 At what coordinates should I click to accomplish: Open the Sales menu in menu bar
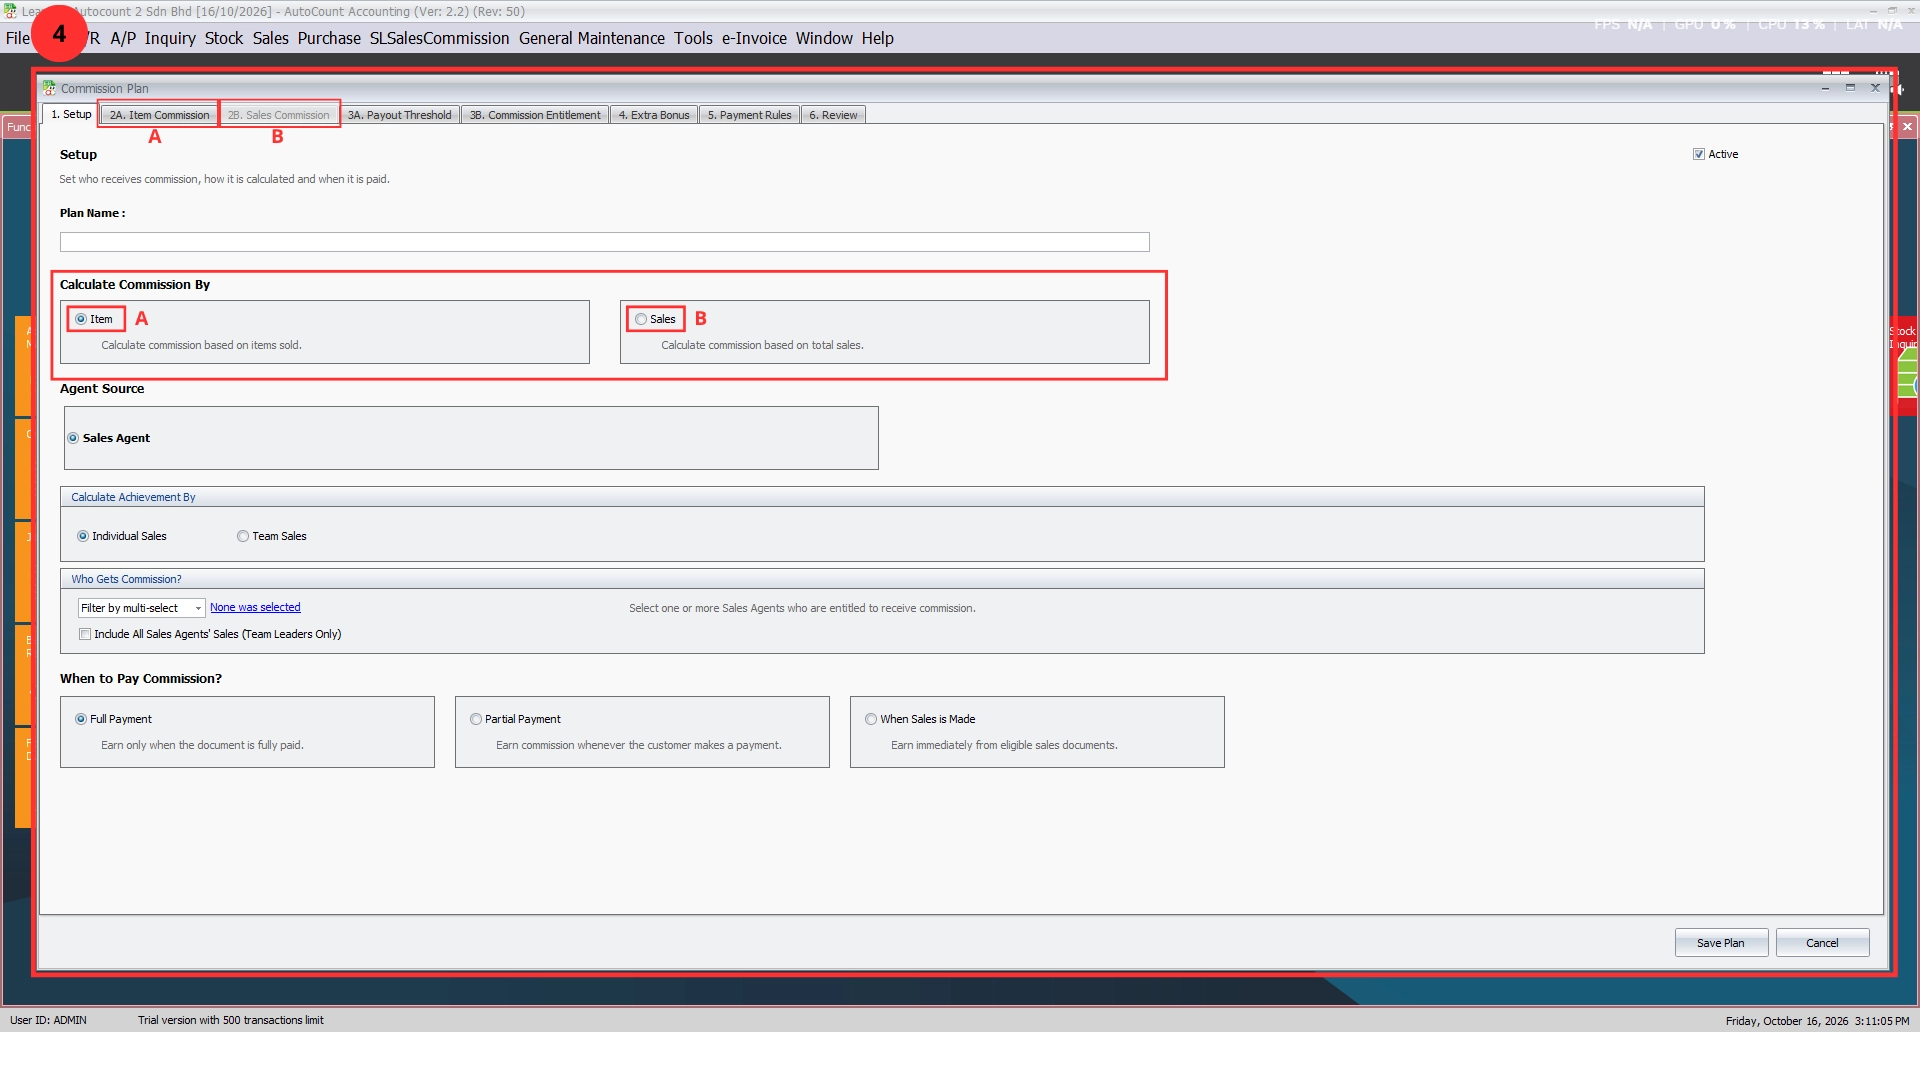point(270,38)
